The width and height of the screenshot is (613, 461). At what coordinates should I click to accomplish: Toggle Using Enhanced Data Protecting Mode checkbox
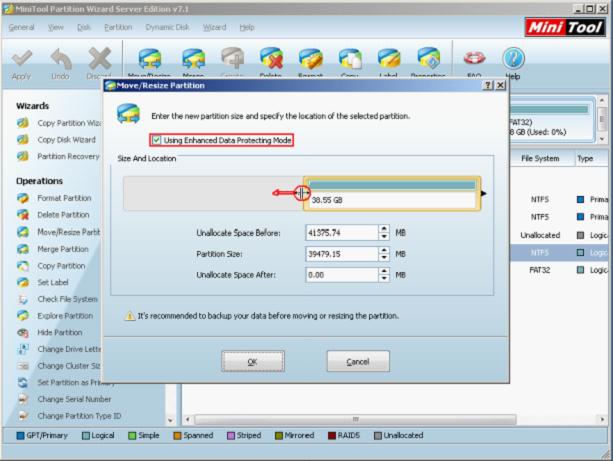click(156, 140)
